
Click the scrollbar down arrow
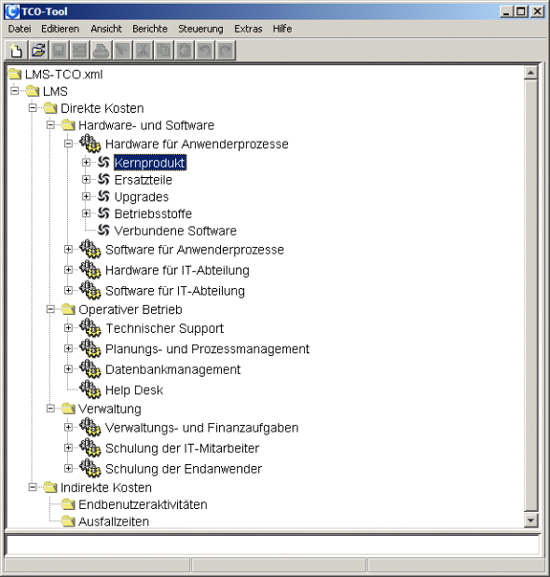531,520
